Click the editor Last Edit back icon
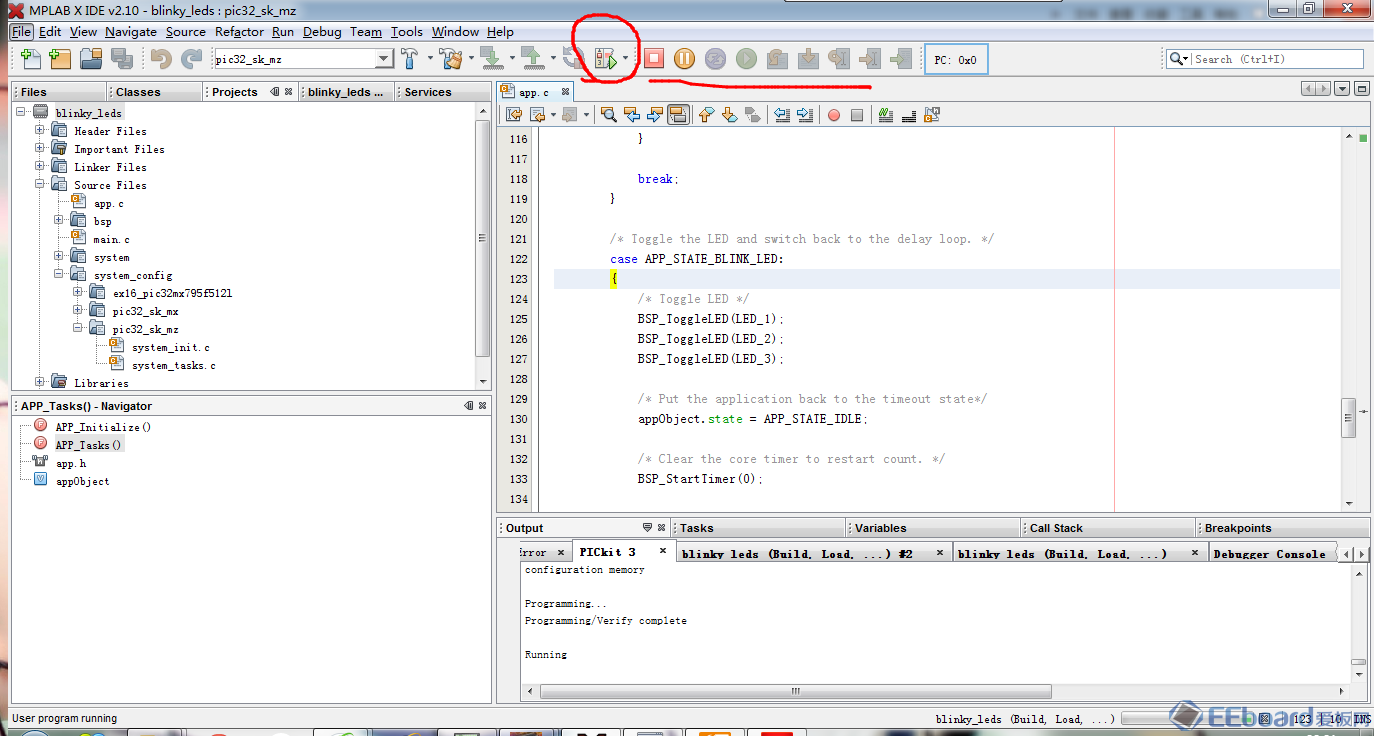 coord(514,115)
